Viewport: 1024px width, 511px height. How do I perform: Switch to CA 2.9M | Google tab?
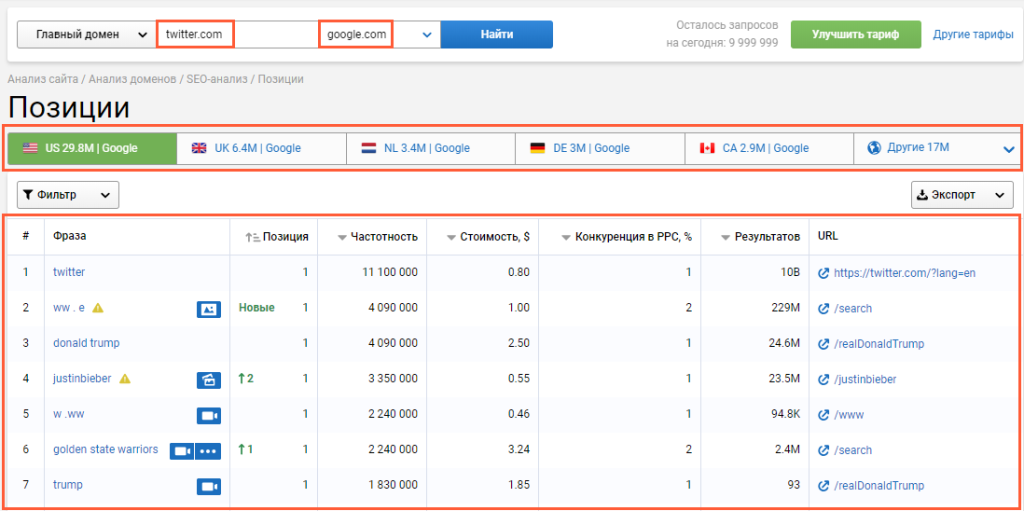coord(769,148)
